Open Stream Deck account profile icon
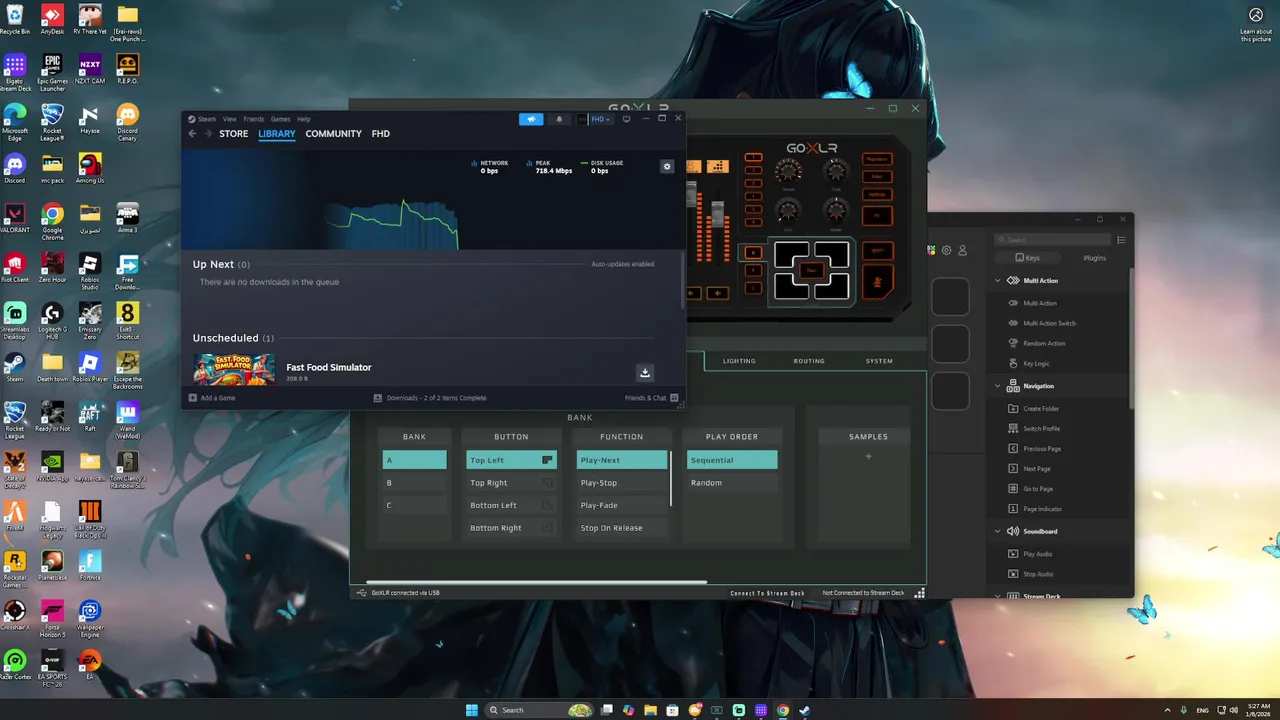 (x=963, y=250)
